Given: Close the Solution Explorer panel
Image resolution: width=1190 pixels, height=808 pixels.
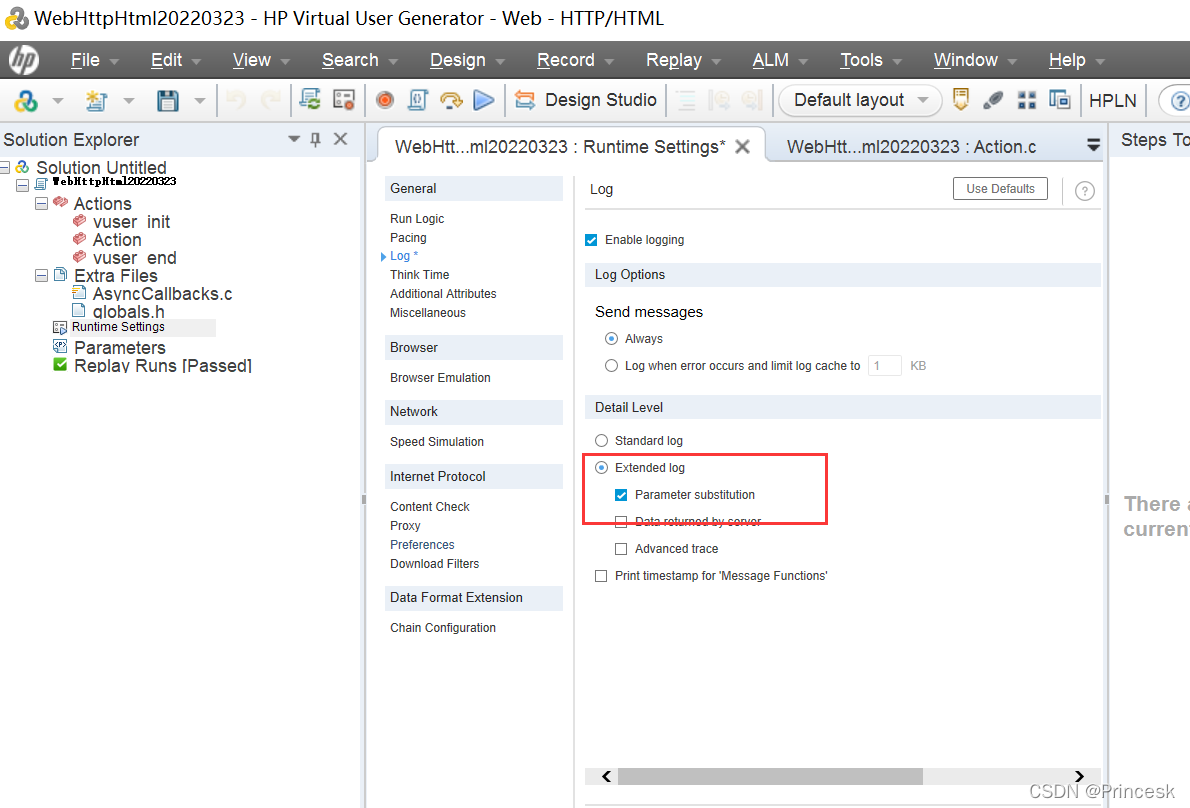Looking at the screenshot, I should pyautogui.click(x=341, y=139).
